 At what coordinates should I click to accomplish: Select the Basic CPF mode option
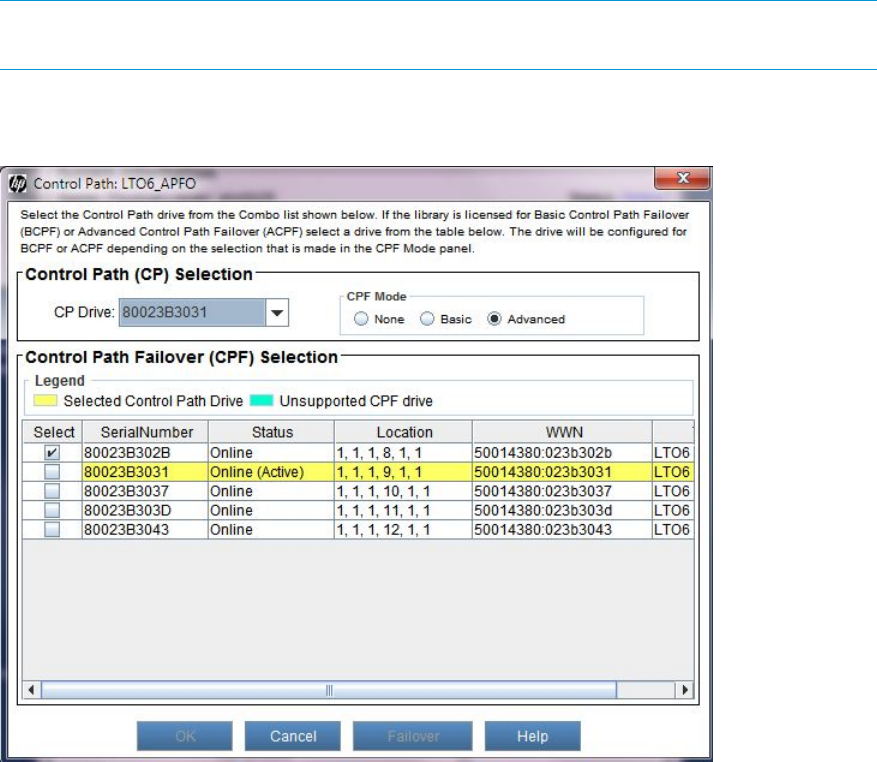pos(427,319)
